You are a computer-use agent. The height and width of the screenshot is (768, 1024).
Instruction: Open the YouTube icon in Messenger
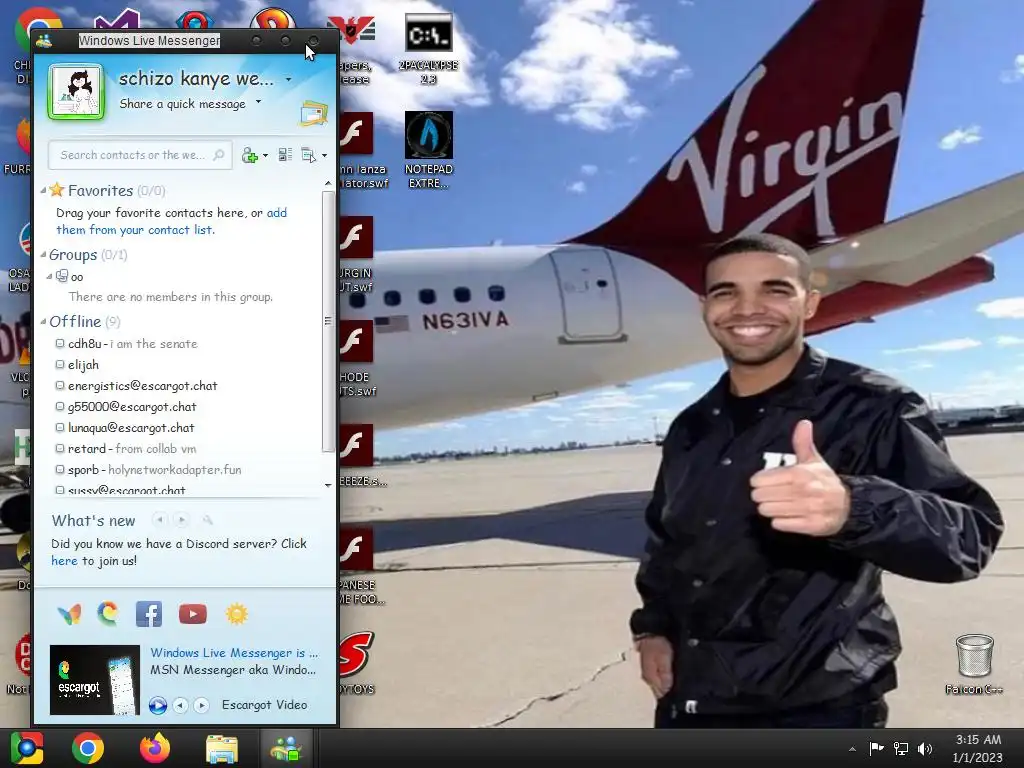pyautogui.click(x=193, y=614)
